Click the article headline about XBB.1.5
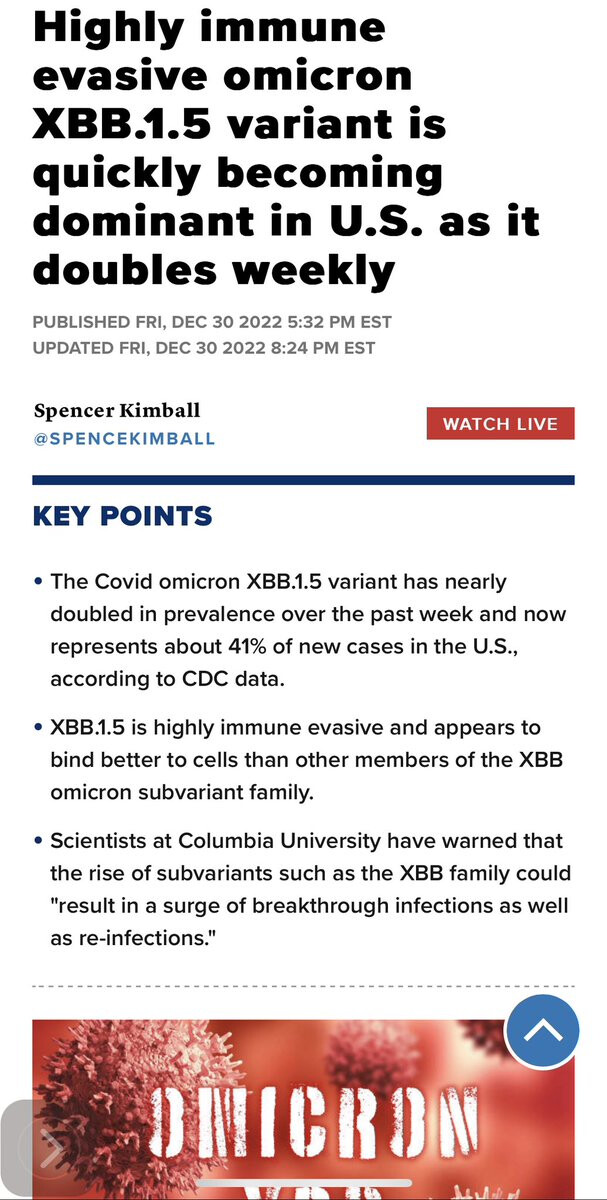607x1200 pixels. coord(286,148)
